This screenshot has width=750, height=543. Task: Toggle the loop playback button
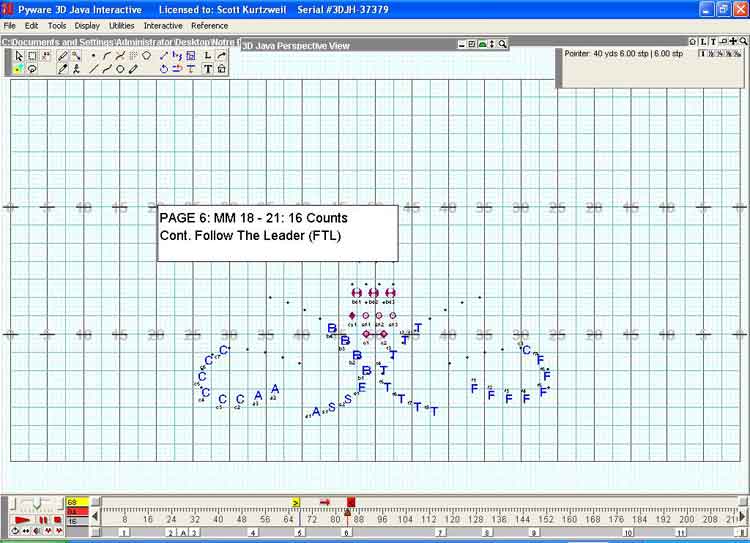coord(16,531)
